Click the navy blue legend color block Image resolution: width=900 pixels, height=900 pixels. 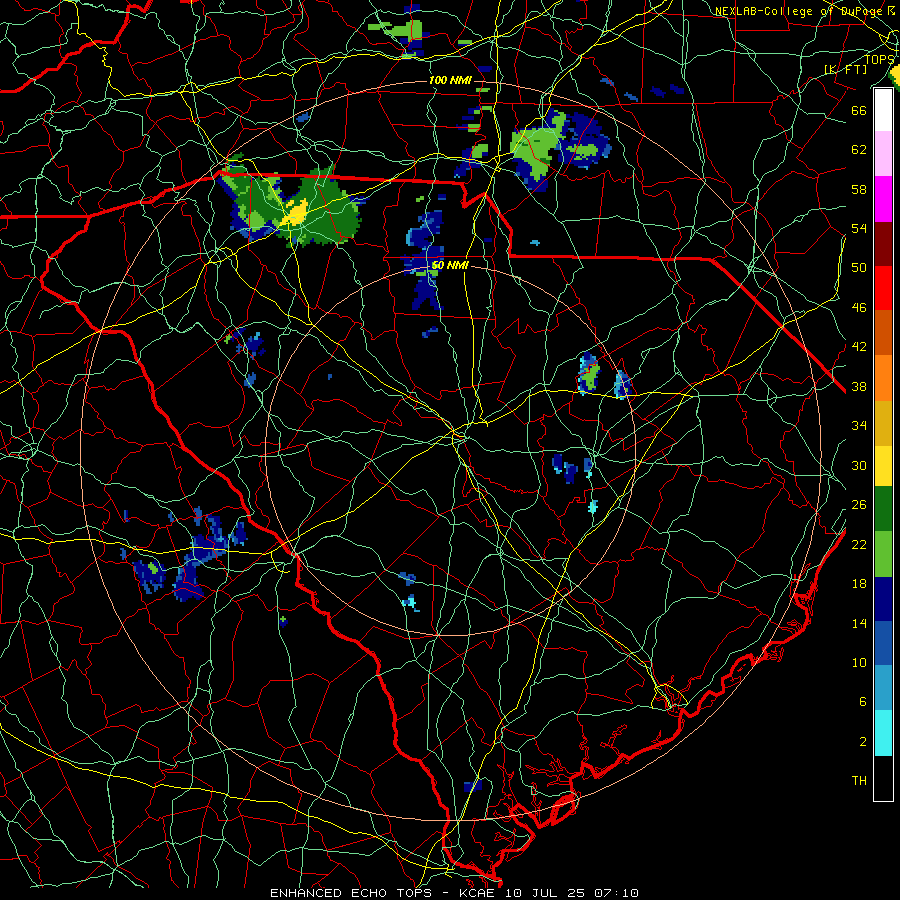pyautogui.click(x=883, y=599)
